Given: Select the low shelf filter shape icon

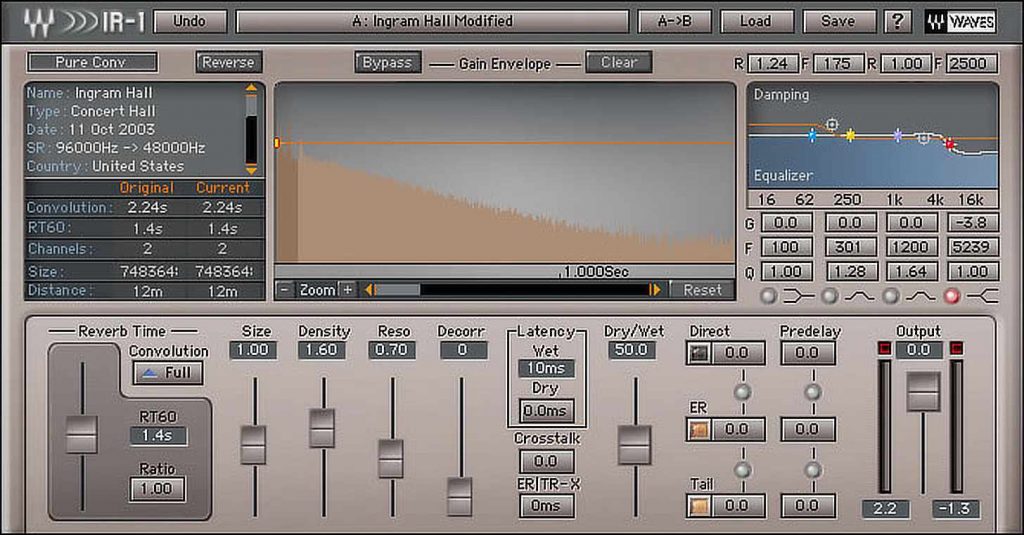Looking at the screenshot, I should click(x=798, y=297).
